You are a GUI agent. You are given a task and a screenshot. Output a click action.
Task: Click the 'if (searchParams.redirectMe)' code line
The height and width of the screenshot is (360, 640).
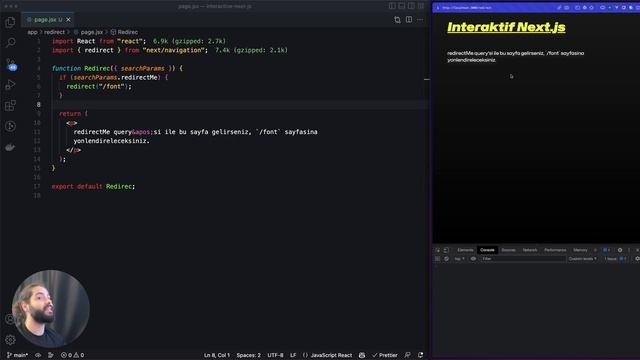coord(113,77)
